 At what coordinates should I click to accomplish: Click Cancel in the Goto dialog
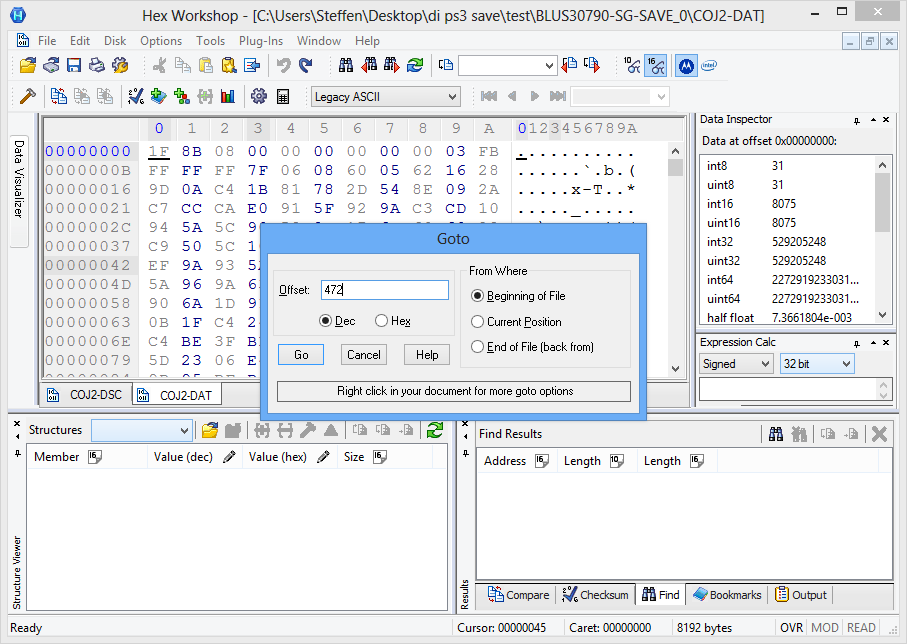pyautogui.click(x=364, y=355)
